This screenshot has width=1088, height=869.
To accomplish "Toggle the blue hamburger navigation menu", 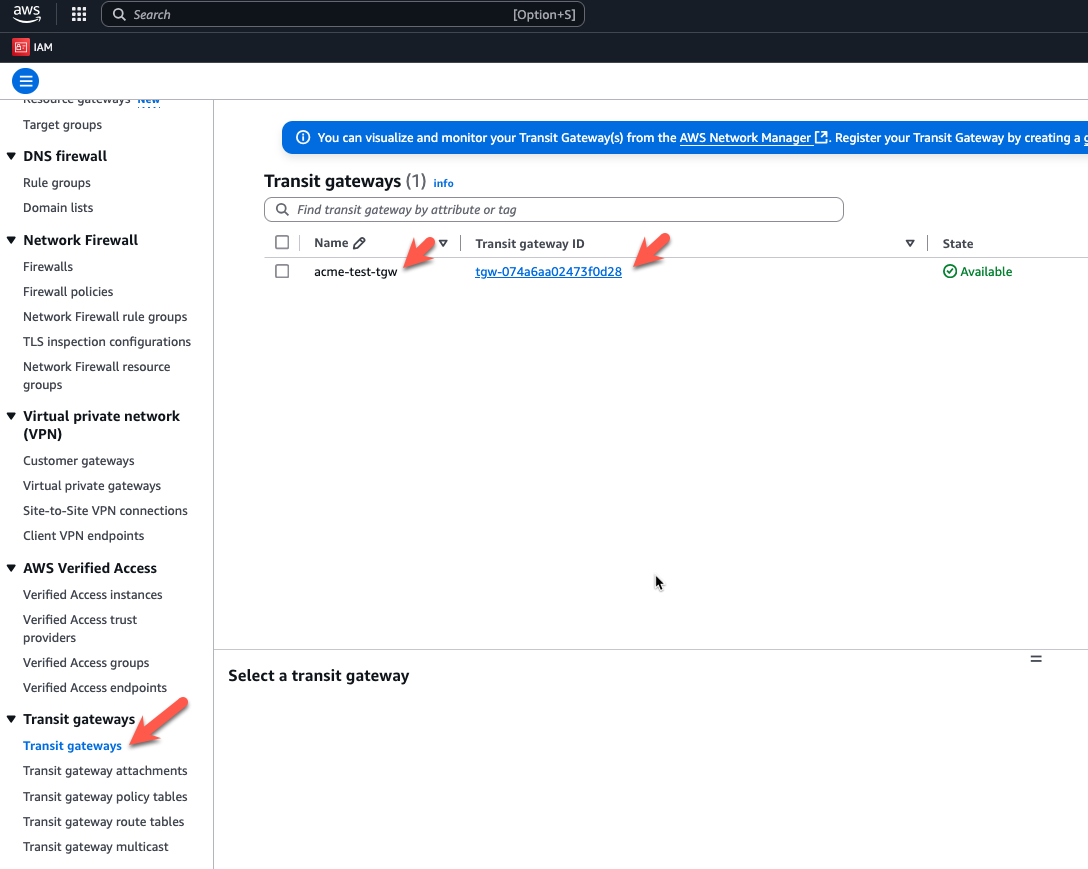I will pos(25,82).
